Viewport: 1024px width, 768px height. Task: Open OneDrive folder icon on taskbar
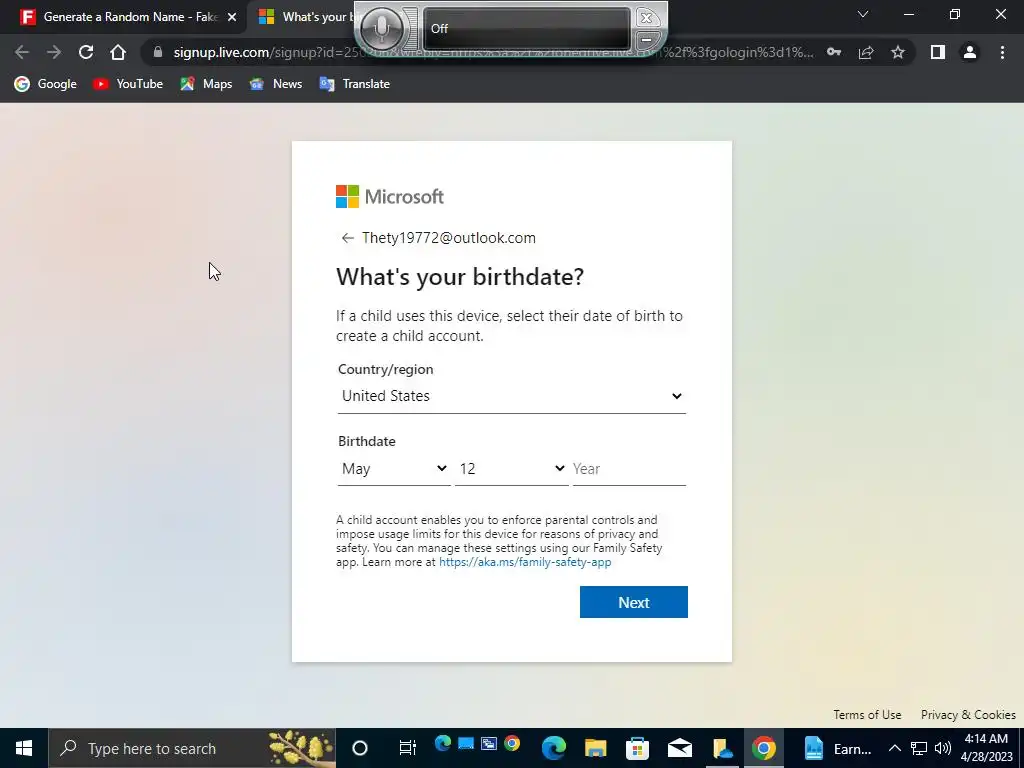pyautogui.click(x=722, y=748)
